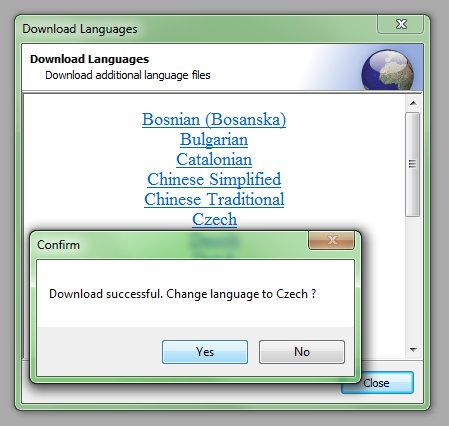Image resolution: width=449 pixels, height=426 pixels.
Task: Click the scrollbar down arrow
Action: click(413, 350)
